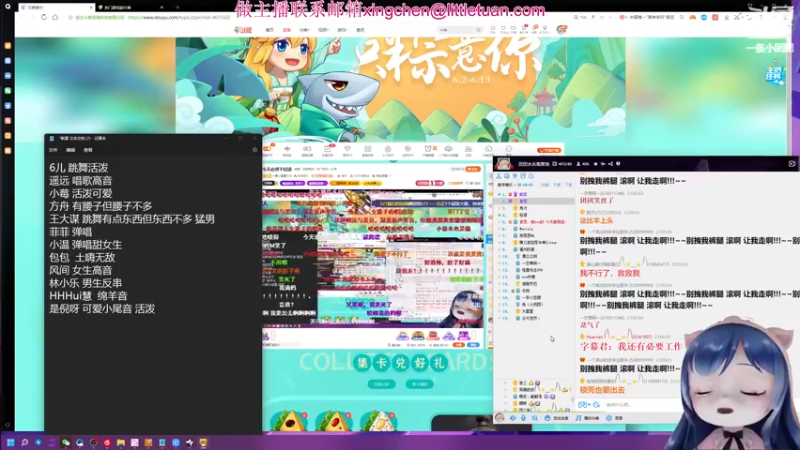Switch to the second browser tab

click(x=130, y=8)
